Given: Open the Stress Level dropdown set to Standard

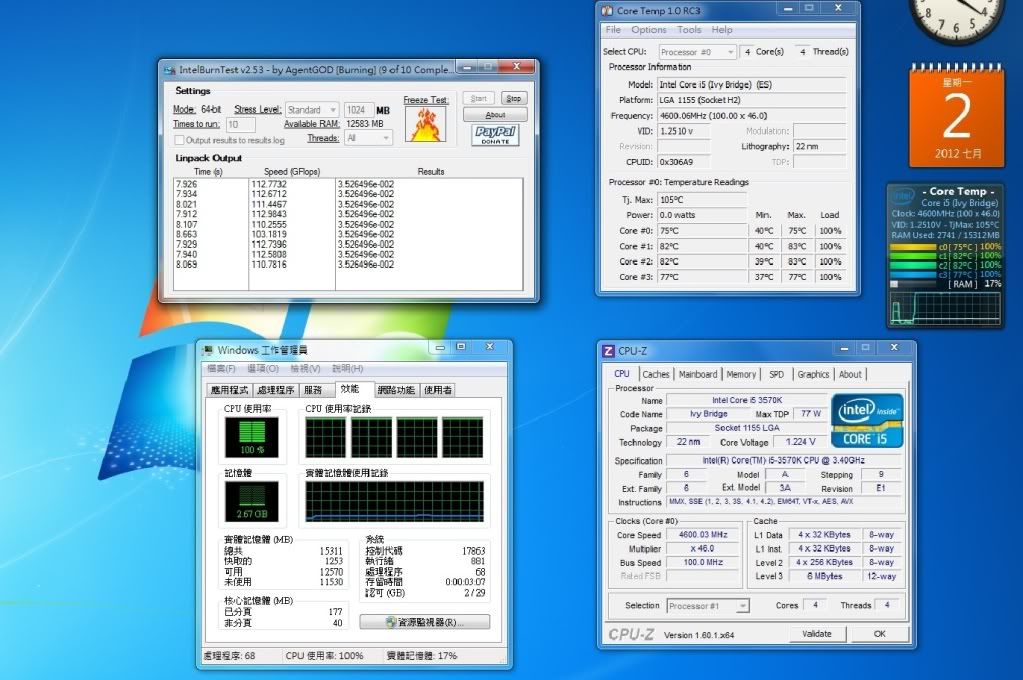Looking at the screenshot, I should coord(312,110).
